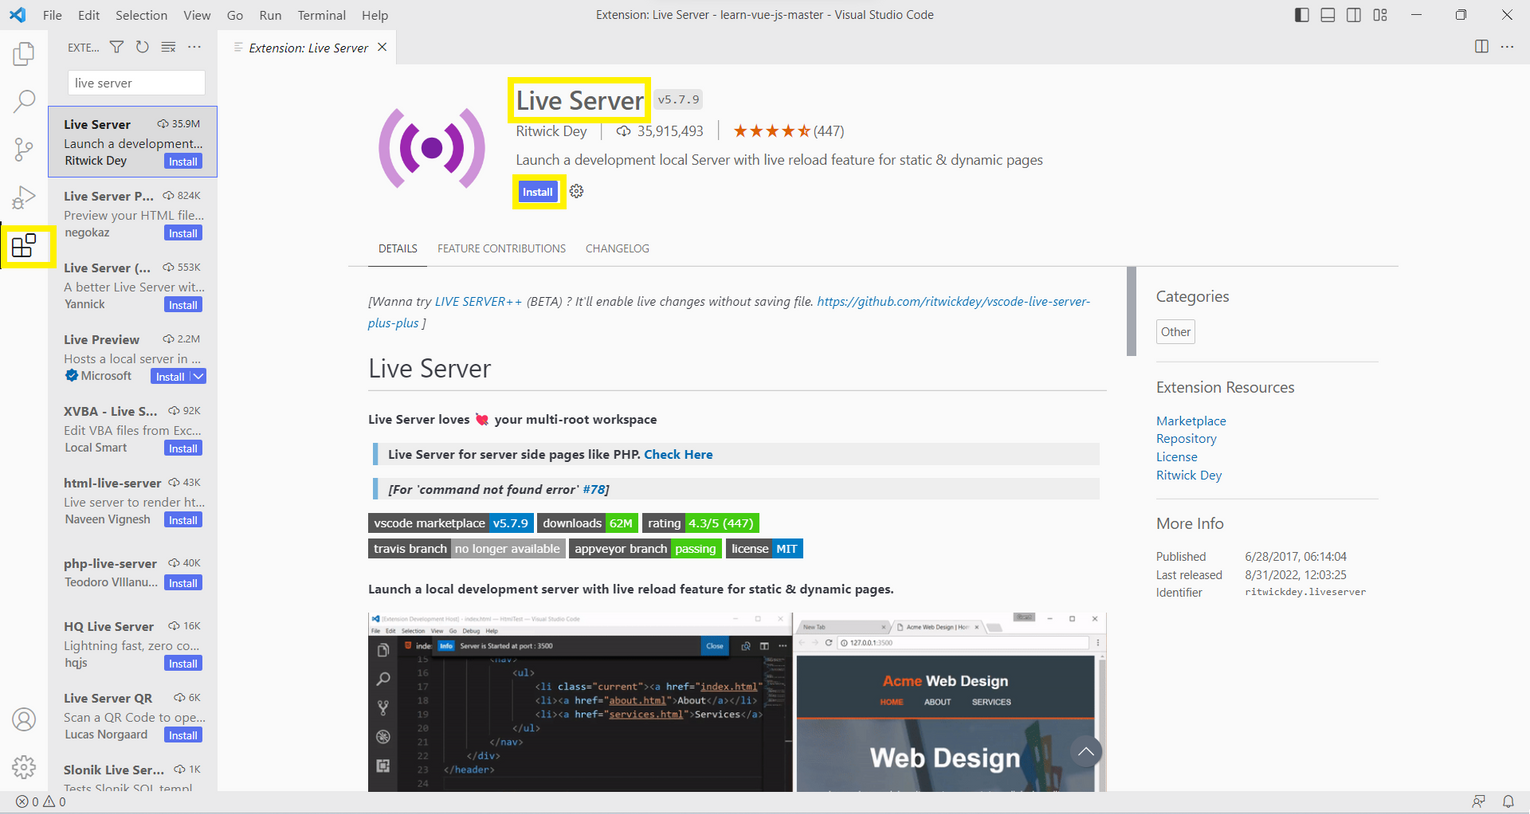
Task: Expand Install dropdown arrow for Live Preview
Action: (198, 376)
